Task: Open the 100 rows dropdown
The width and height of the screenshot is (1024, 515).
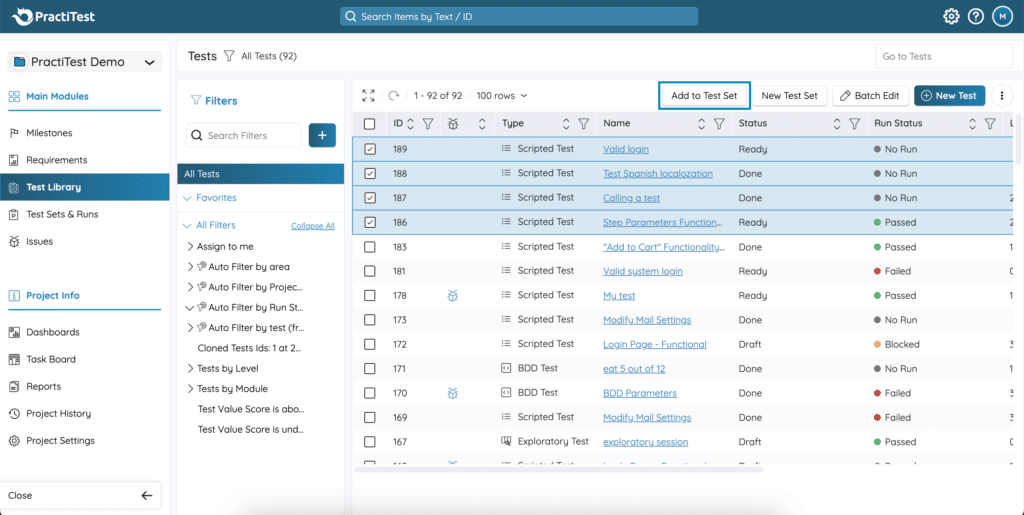Action: 502,96
